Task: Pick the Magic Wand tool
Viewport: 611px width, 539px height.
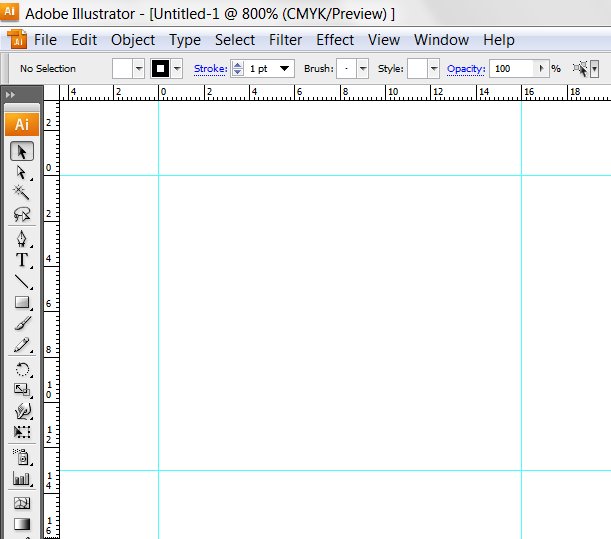Action: tap(22, 193)
